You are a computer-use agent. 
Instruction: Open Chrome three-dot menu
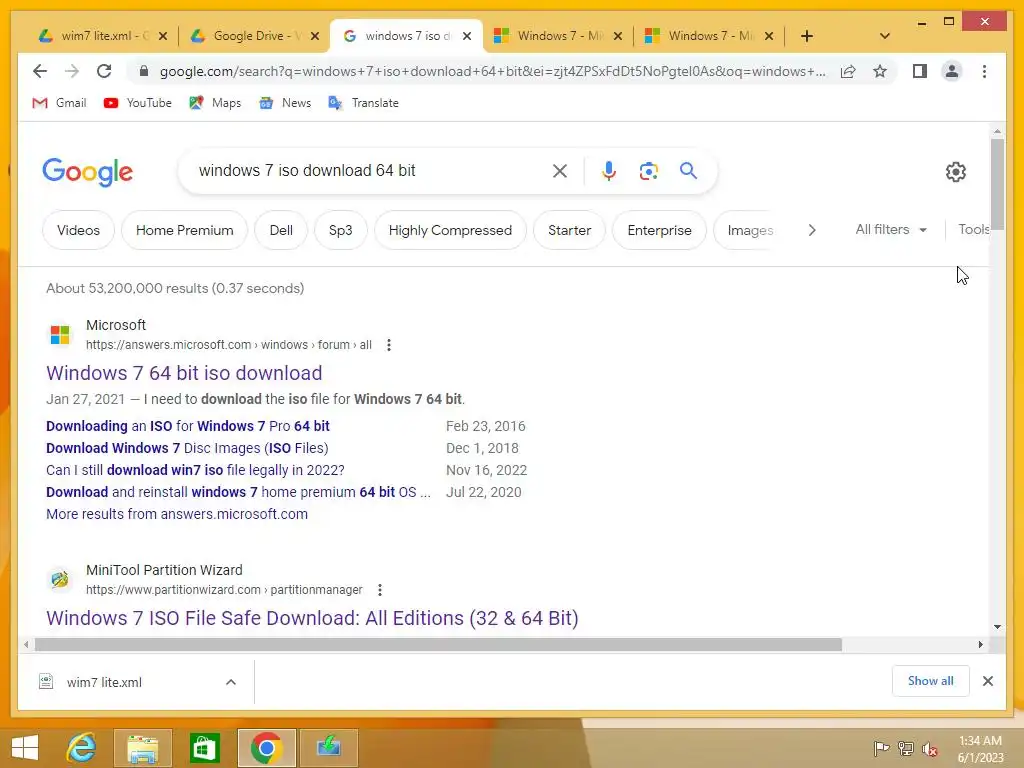[x=984, y=71]
